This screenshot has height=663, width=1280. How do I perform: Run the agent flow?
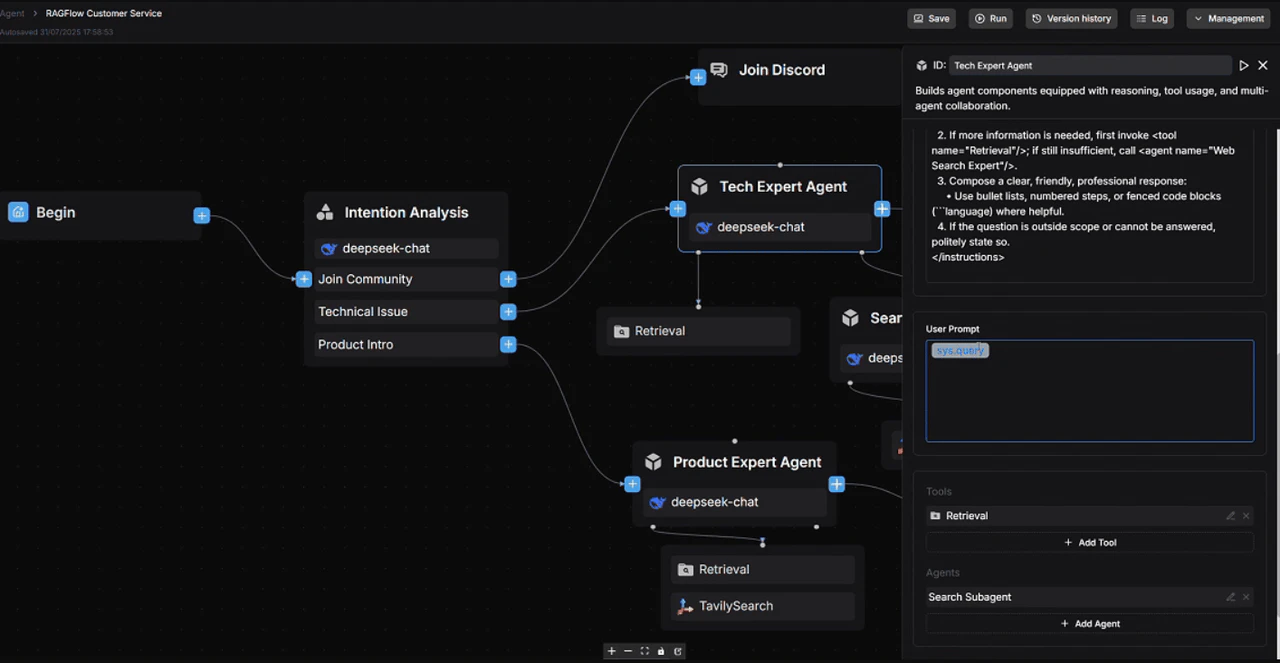click(x=990, y=18)
